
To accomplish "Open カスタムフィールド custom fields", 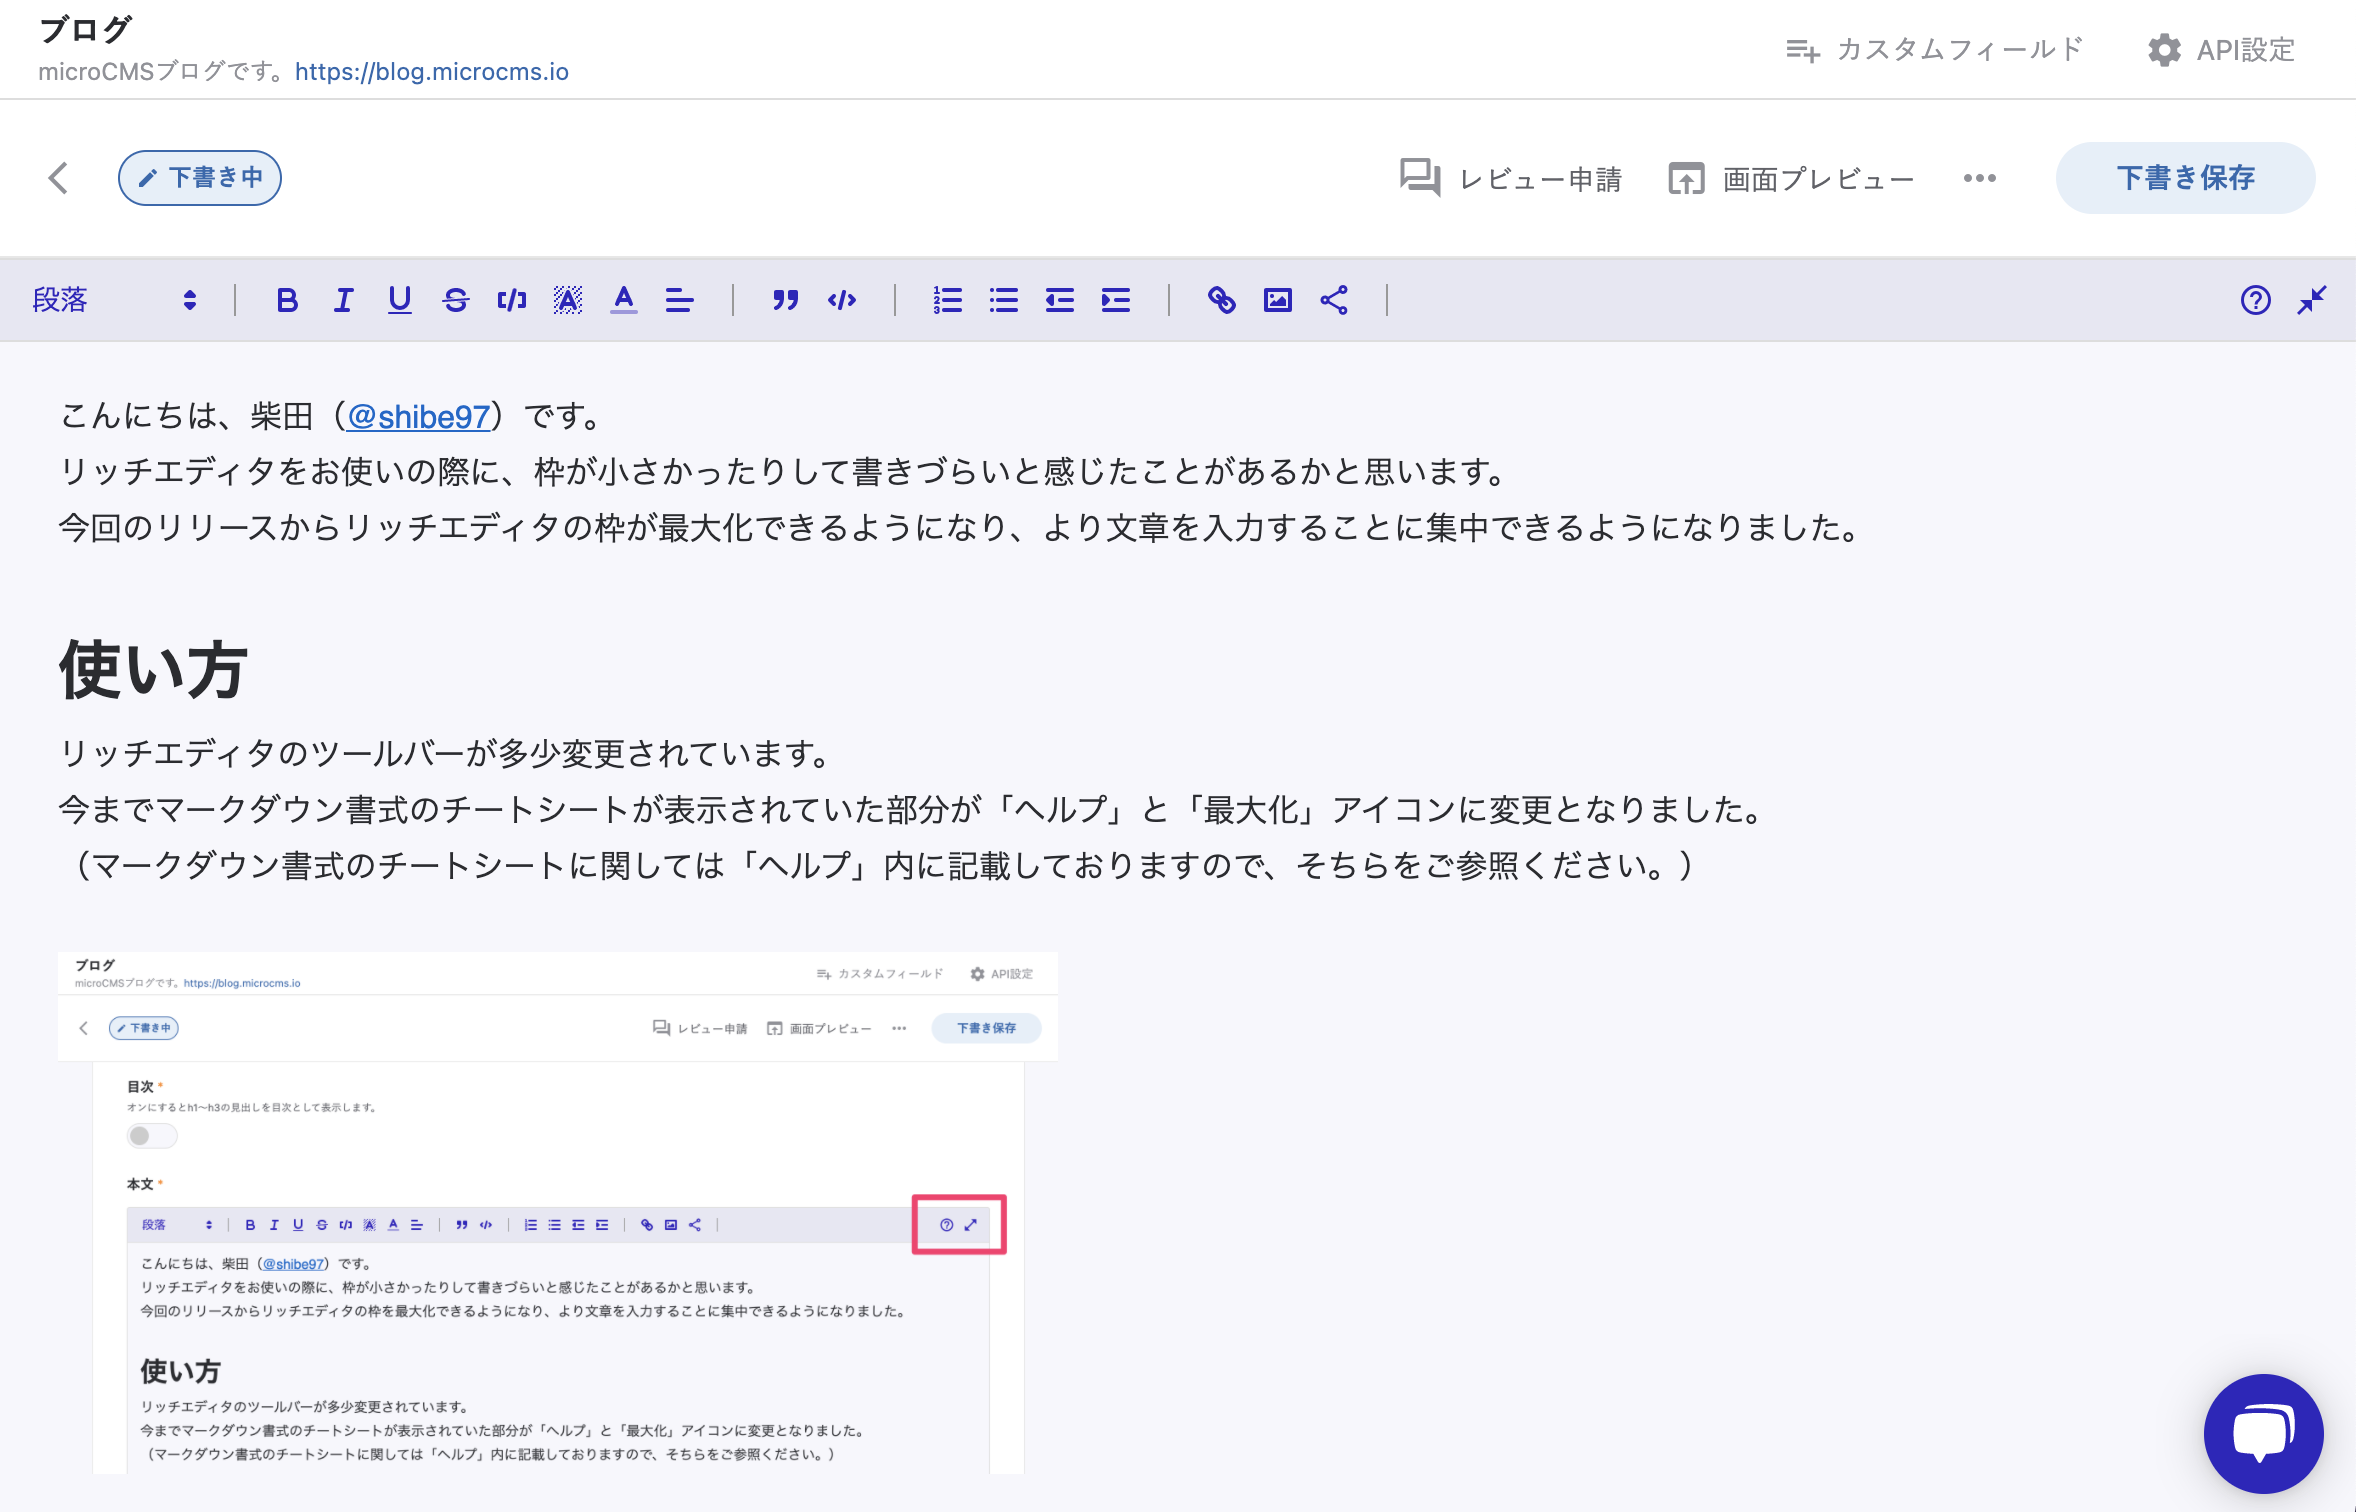I will tap(1934, 49).
